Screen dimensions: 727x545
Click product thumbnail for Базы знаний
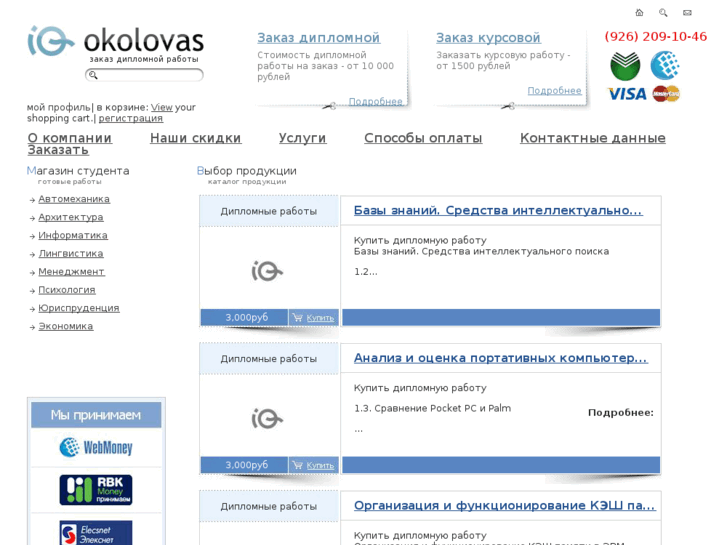(268, 271)
